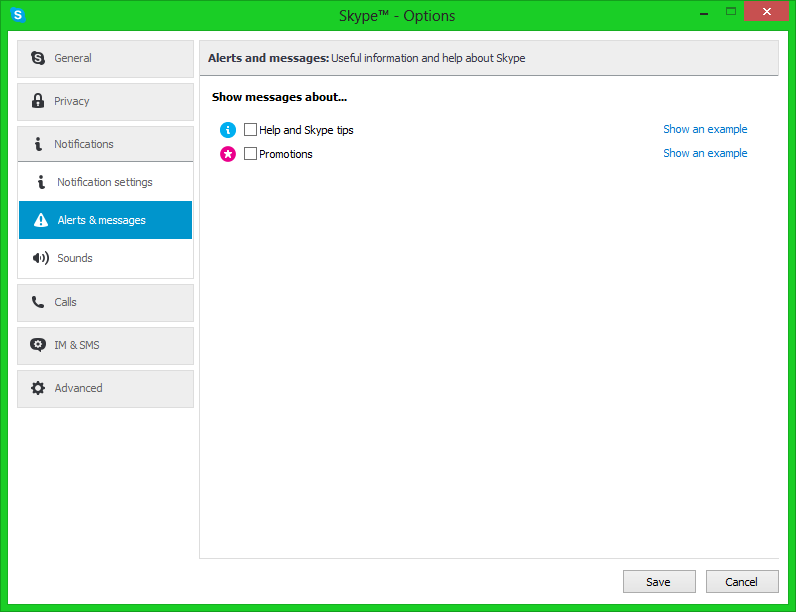Viewport: 796px width, 612px height.
Task: Show an example for Help and Skype tips
Action: 705,129
